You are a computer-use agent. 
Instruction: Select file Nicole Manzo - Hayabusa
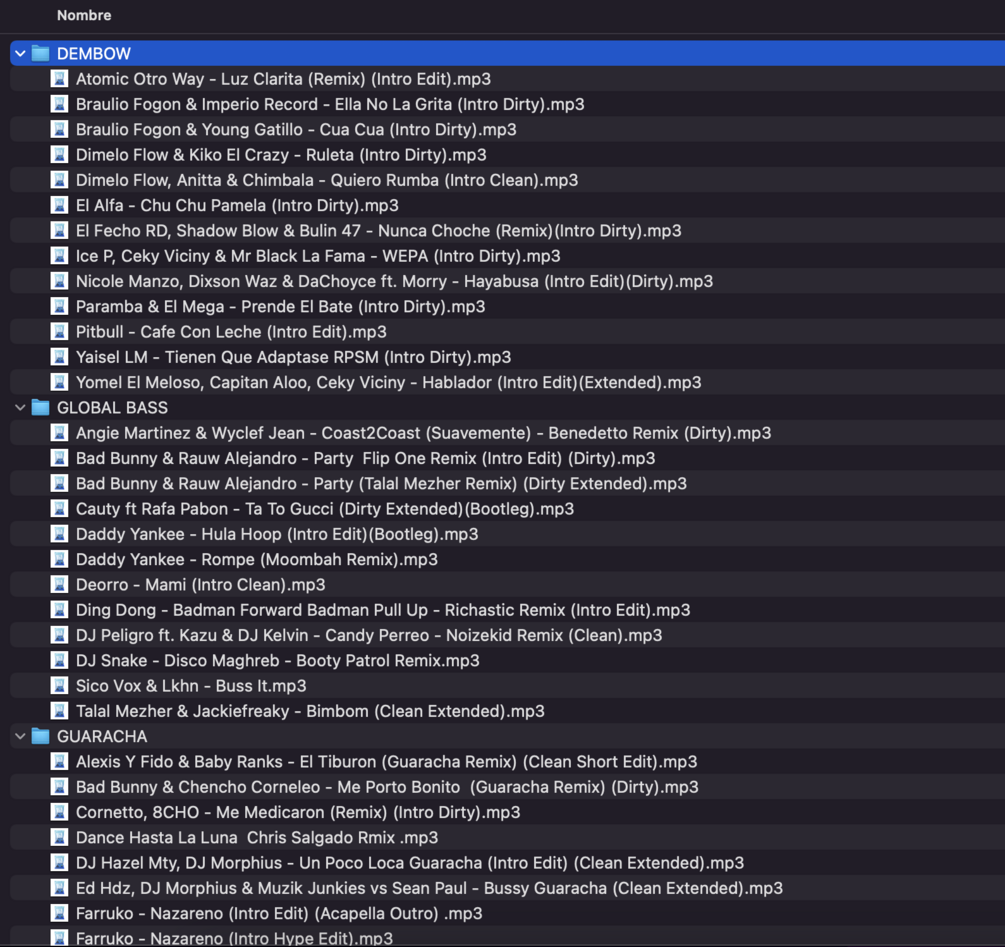394,281
